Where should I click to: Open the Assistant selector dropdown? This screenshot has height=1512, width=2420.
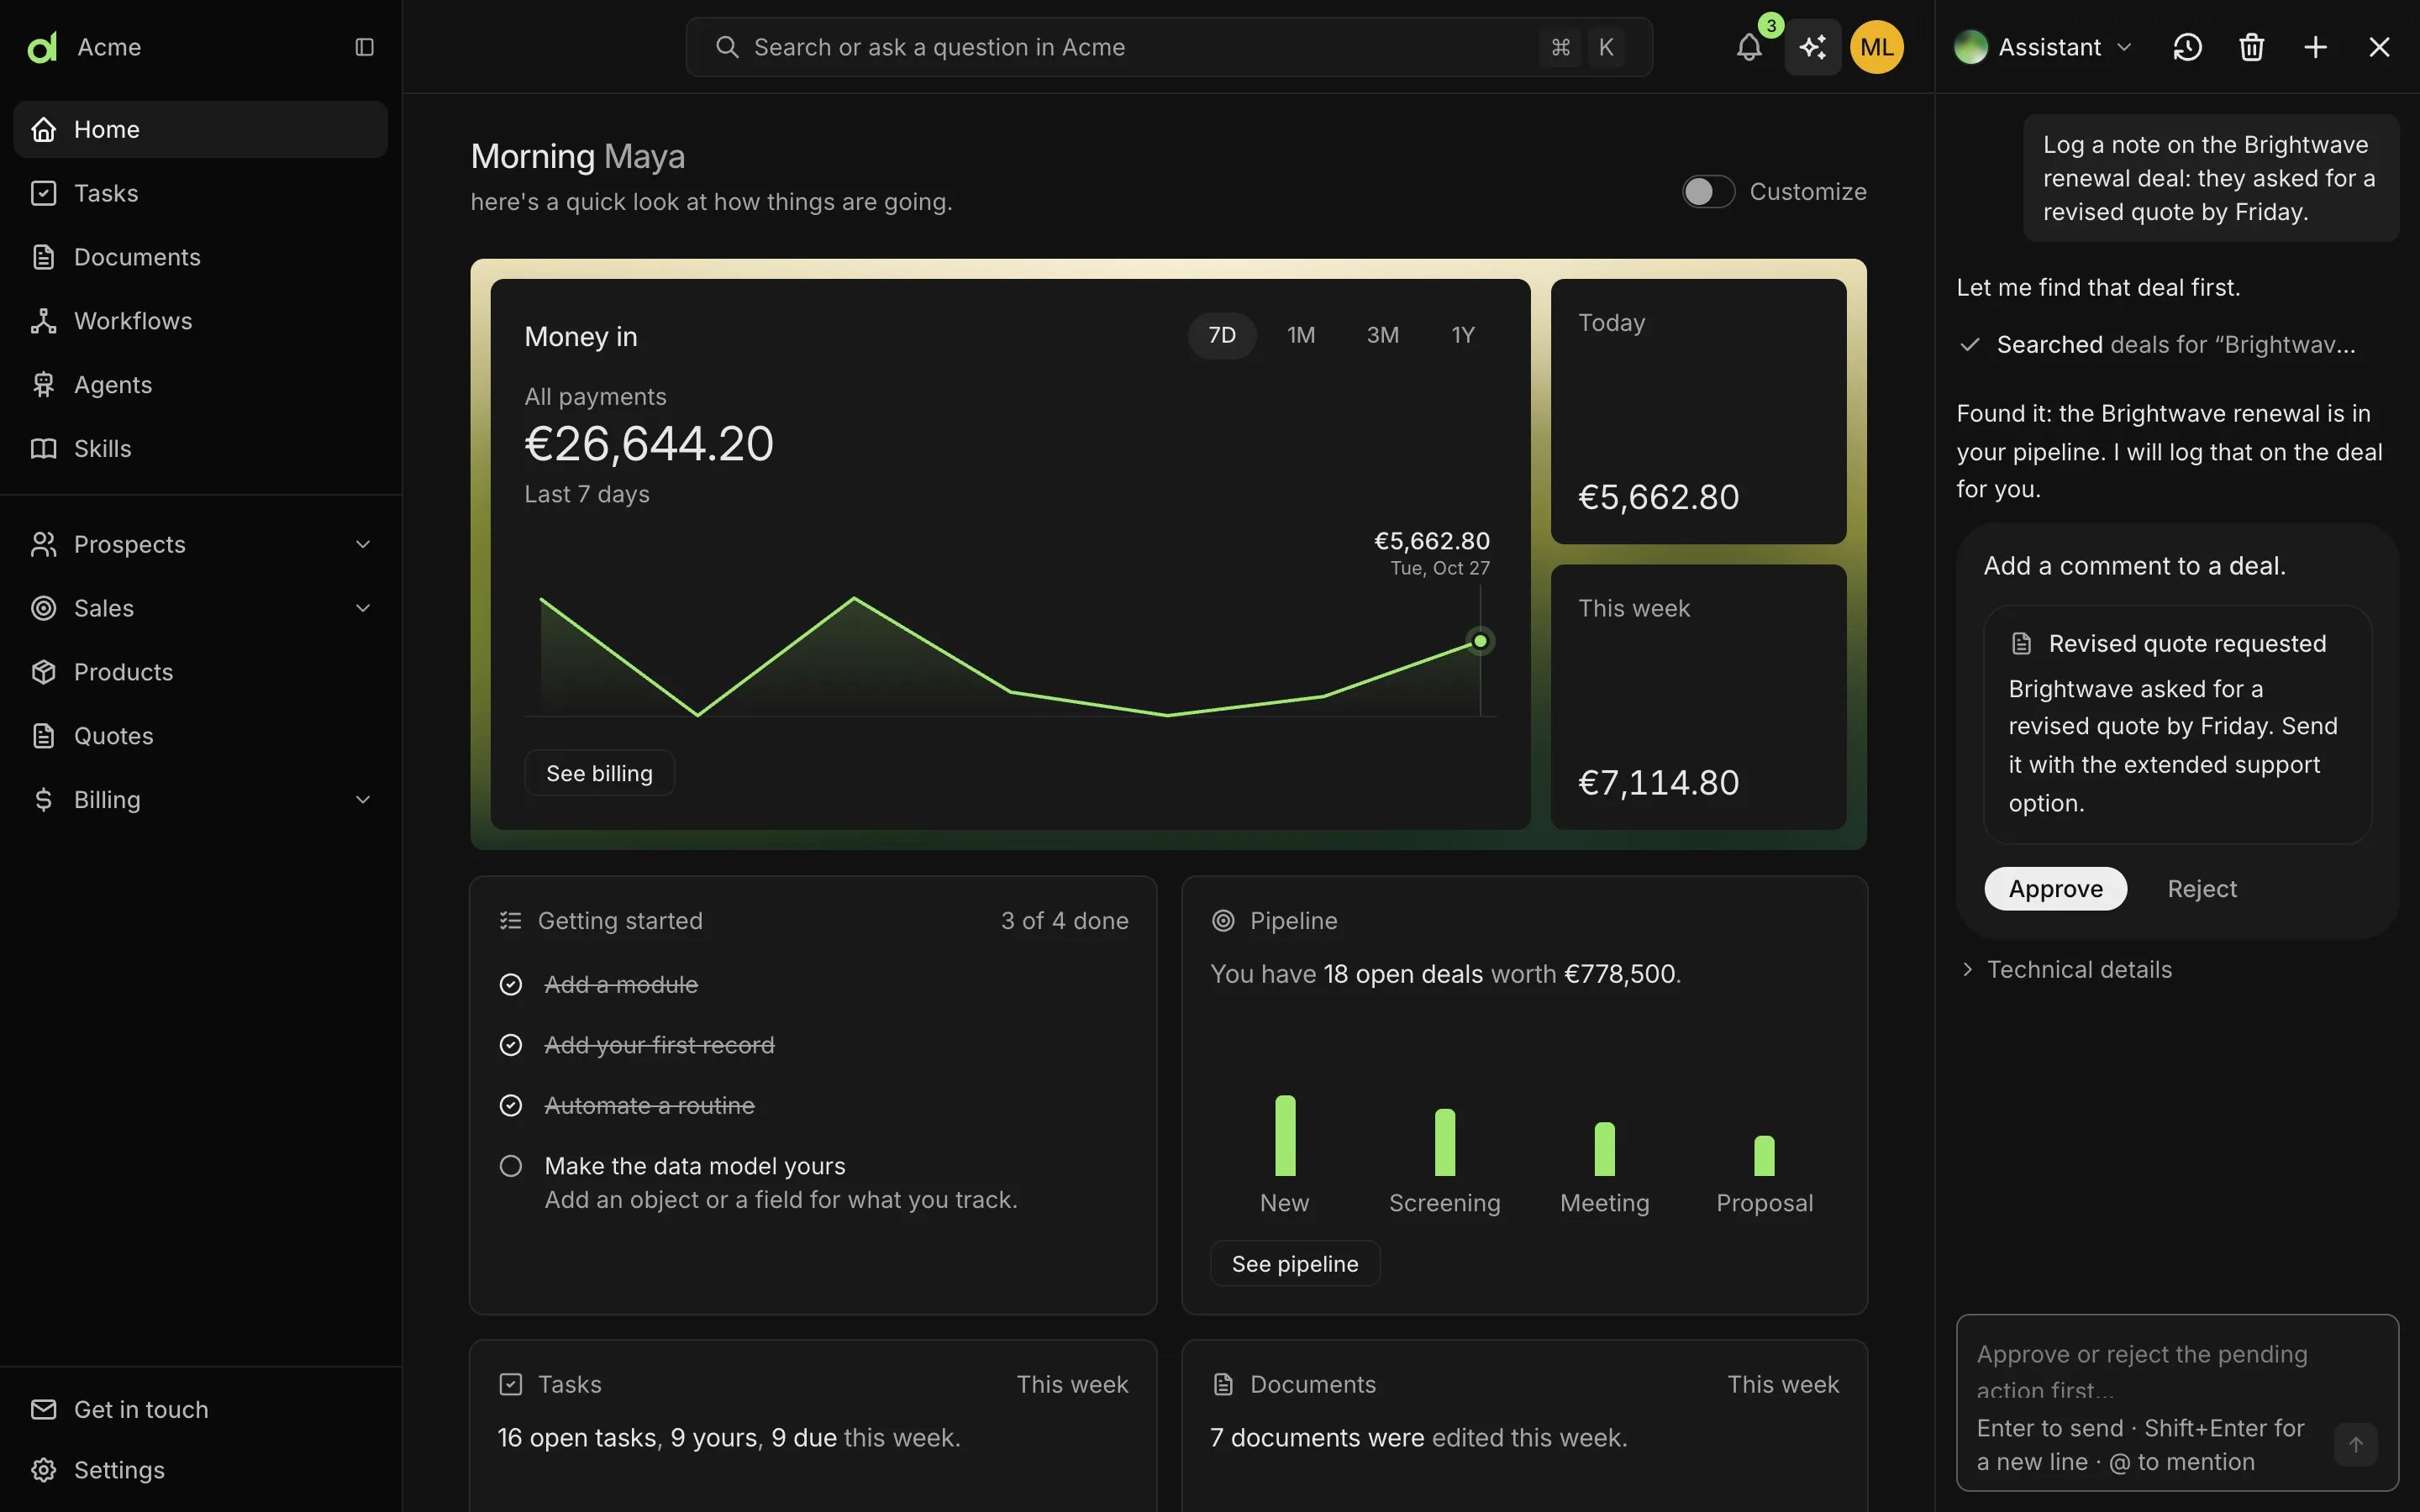[x=2044, y=47]
